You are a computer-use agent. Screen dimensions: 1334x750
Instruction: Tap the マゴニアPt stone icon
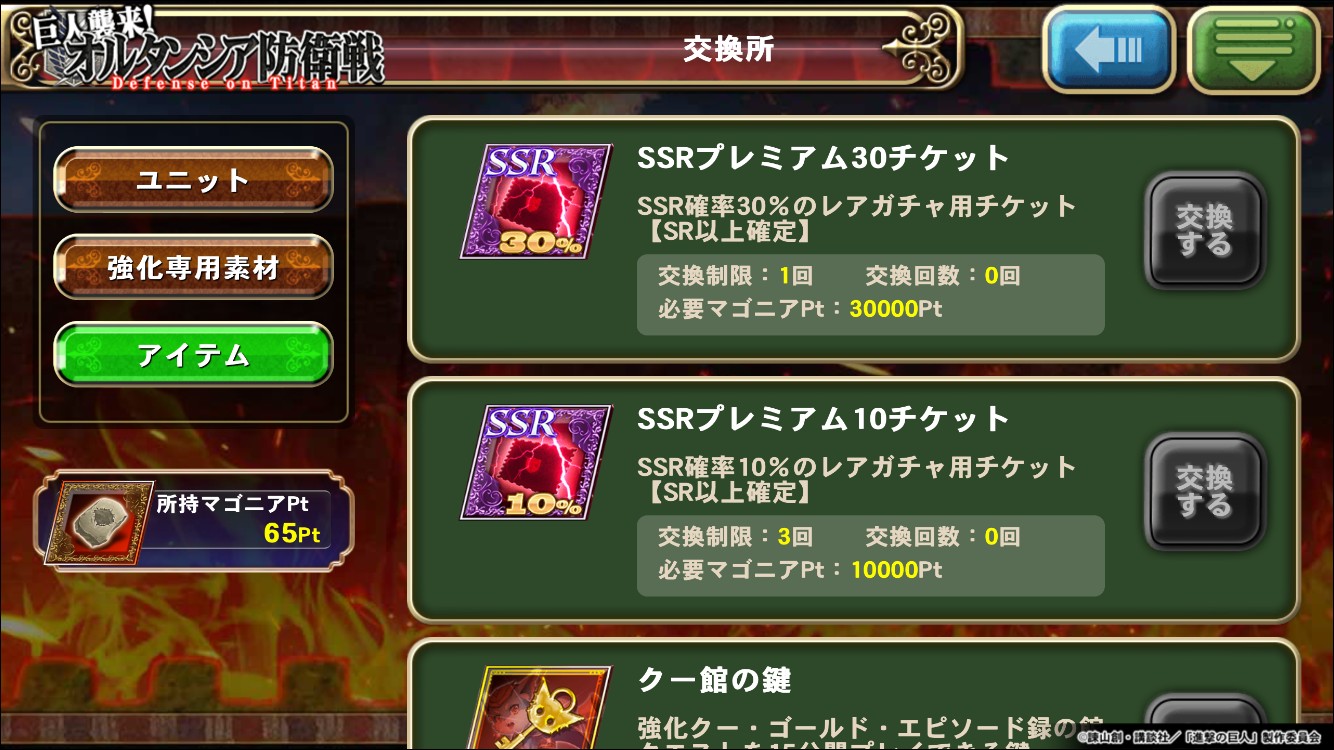pos(96,521)
